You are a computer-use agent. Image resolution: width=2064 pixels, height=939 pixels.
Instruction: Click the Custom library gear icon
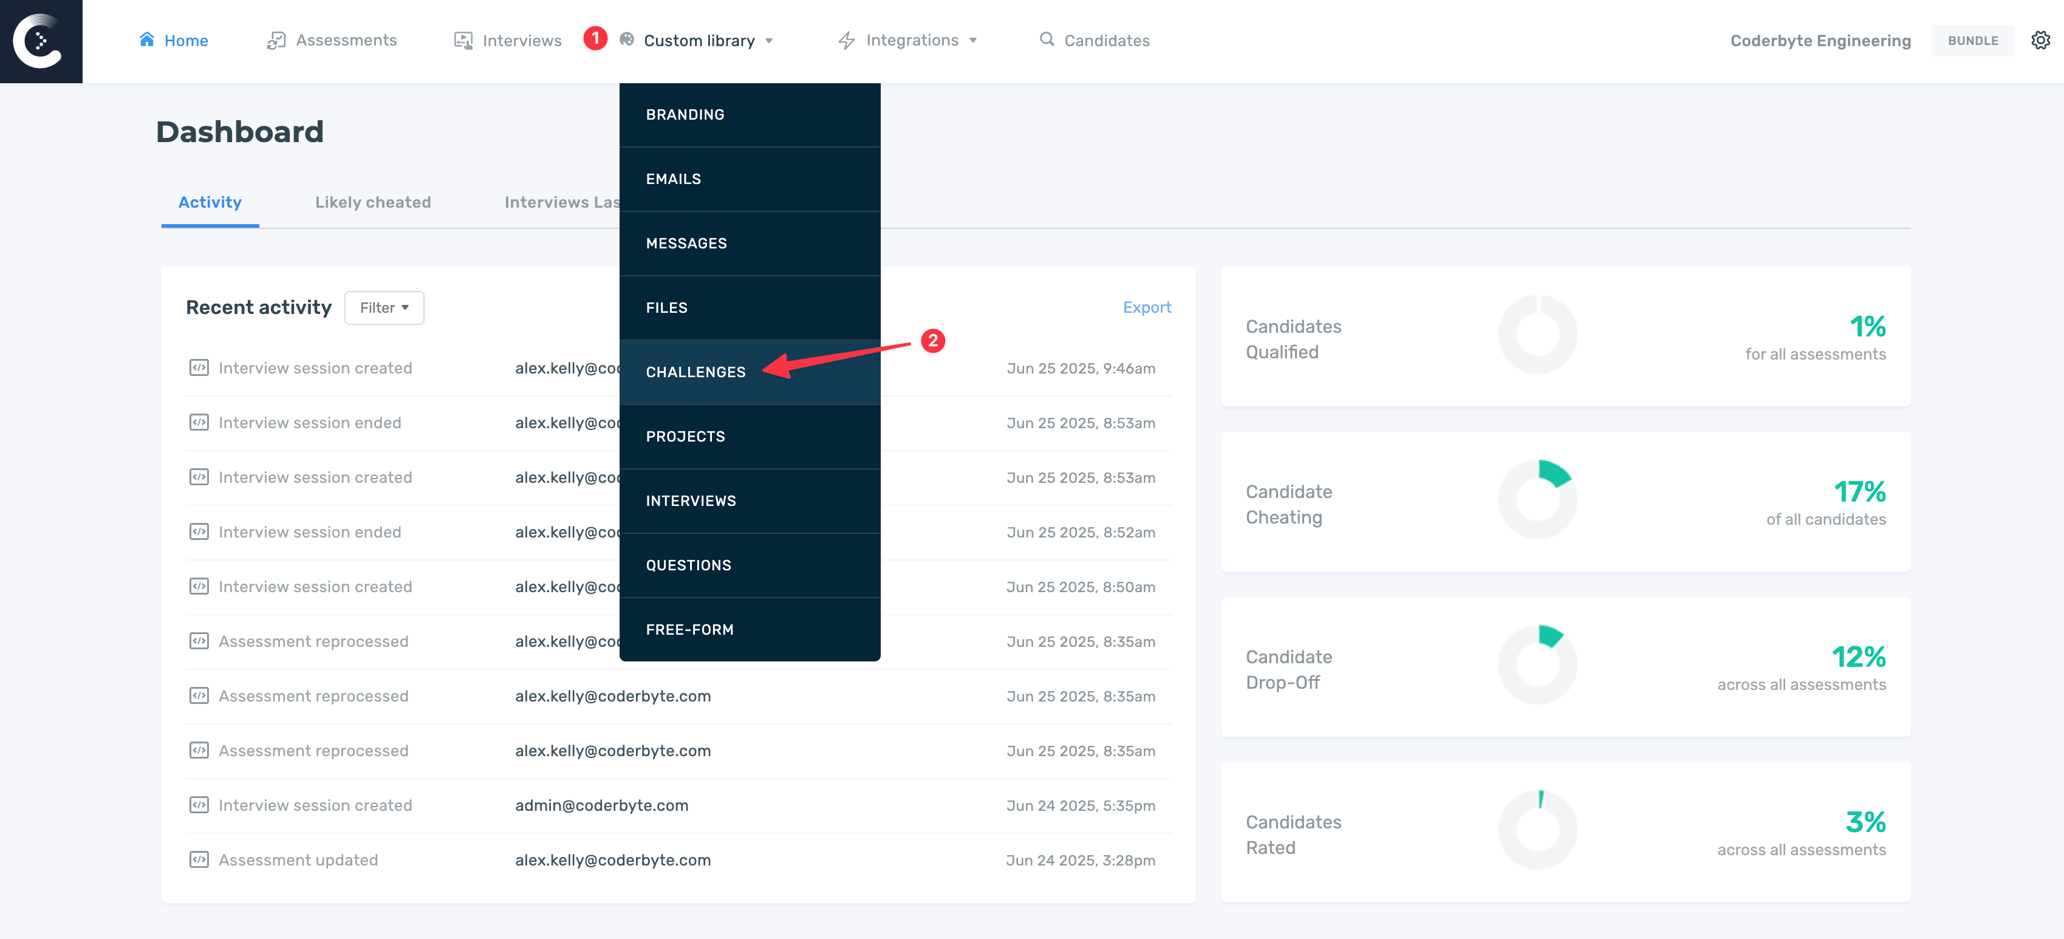click(x=627, y=40)
